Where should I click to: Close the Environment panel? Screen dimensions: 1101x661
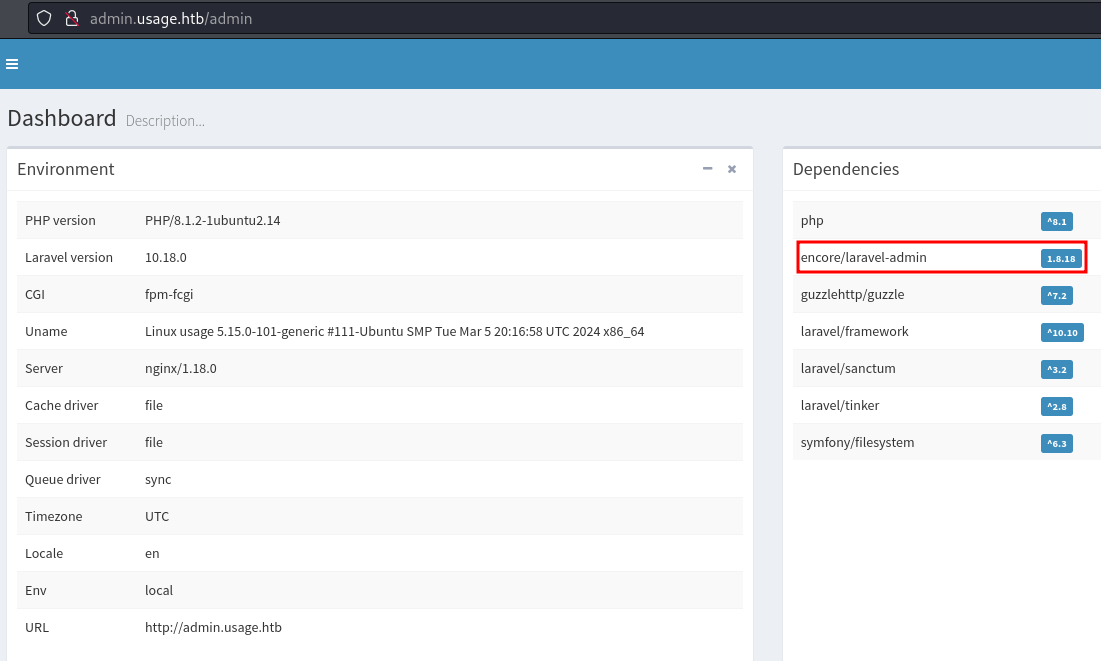[x=732, y=169]
